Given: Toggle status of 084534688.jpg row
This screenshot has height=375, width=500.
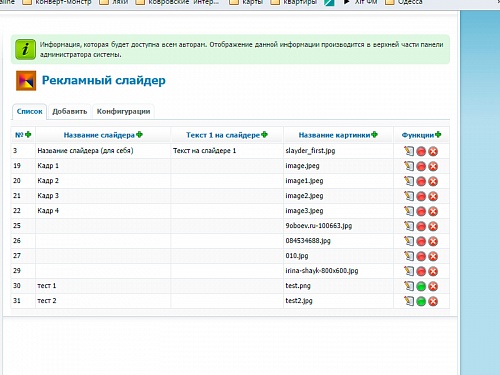Looking at the screenshot, I should pos(421,241).
